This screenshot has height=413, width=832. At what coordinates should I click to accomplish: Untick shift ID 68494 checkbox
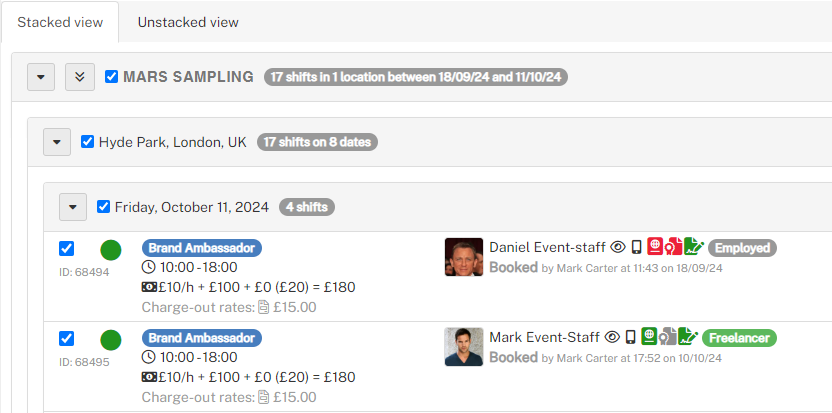tap(66, 248)
